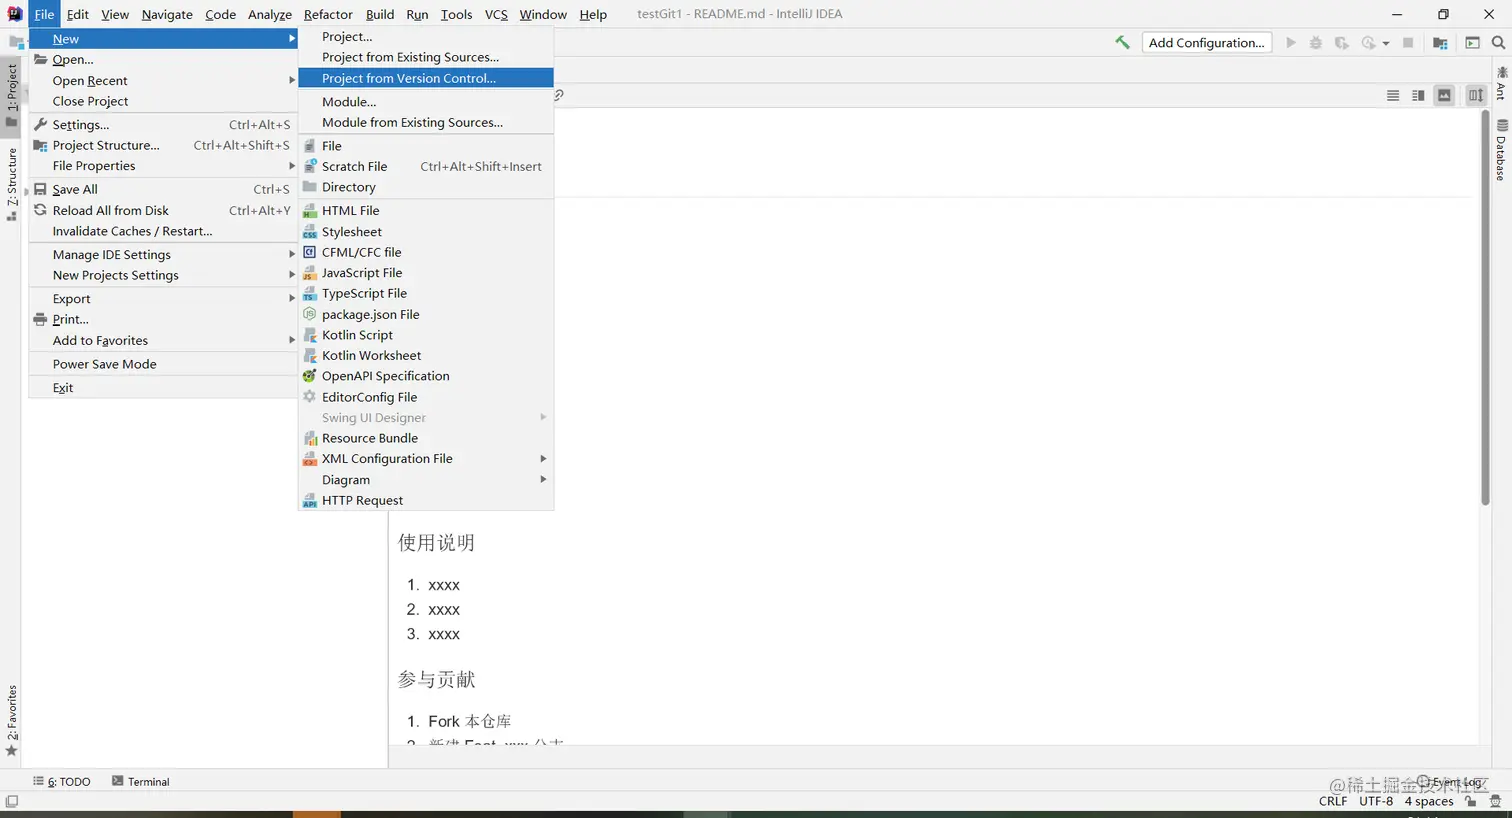Select Module from Existing Sources
The image size is (1512, 818).
(426, 122)
